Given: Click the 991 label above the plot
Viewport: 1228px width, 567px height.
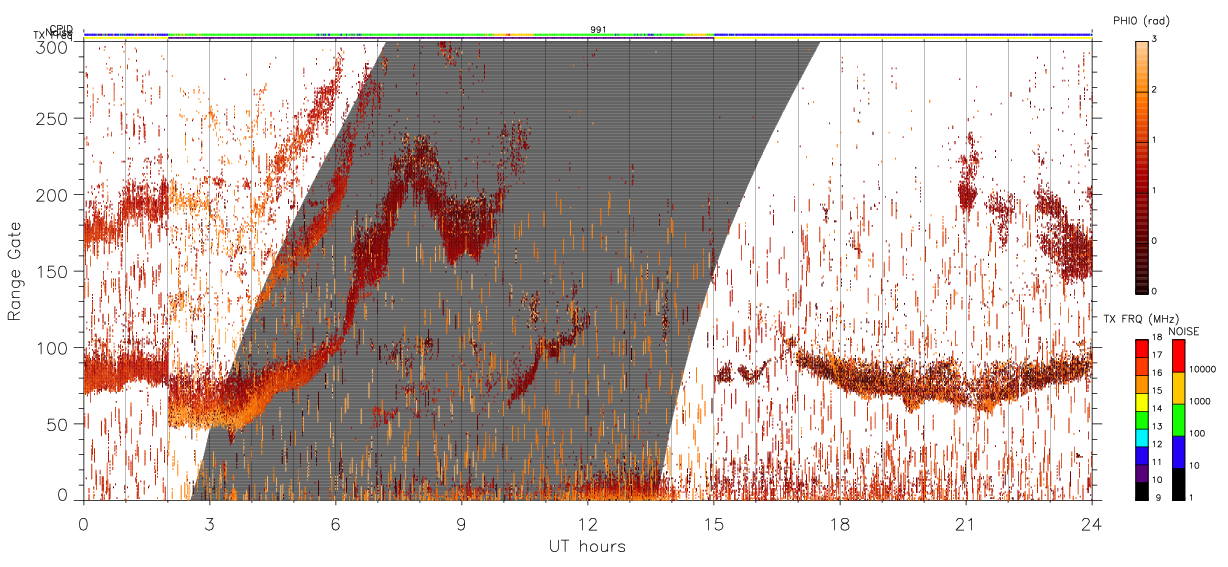Looking at the screenshot, I should (598, 29).
